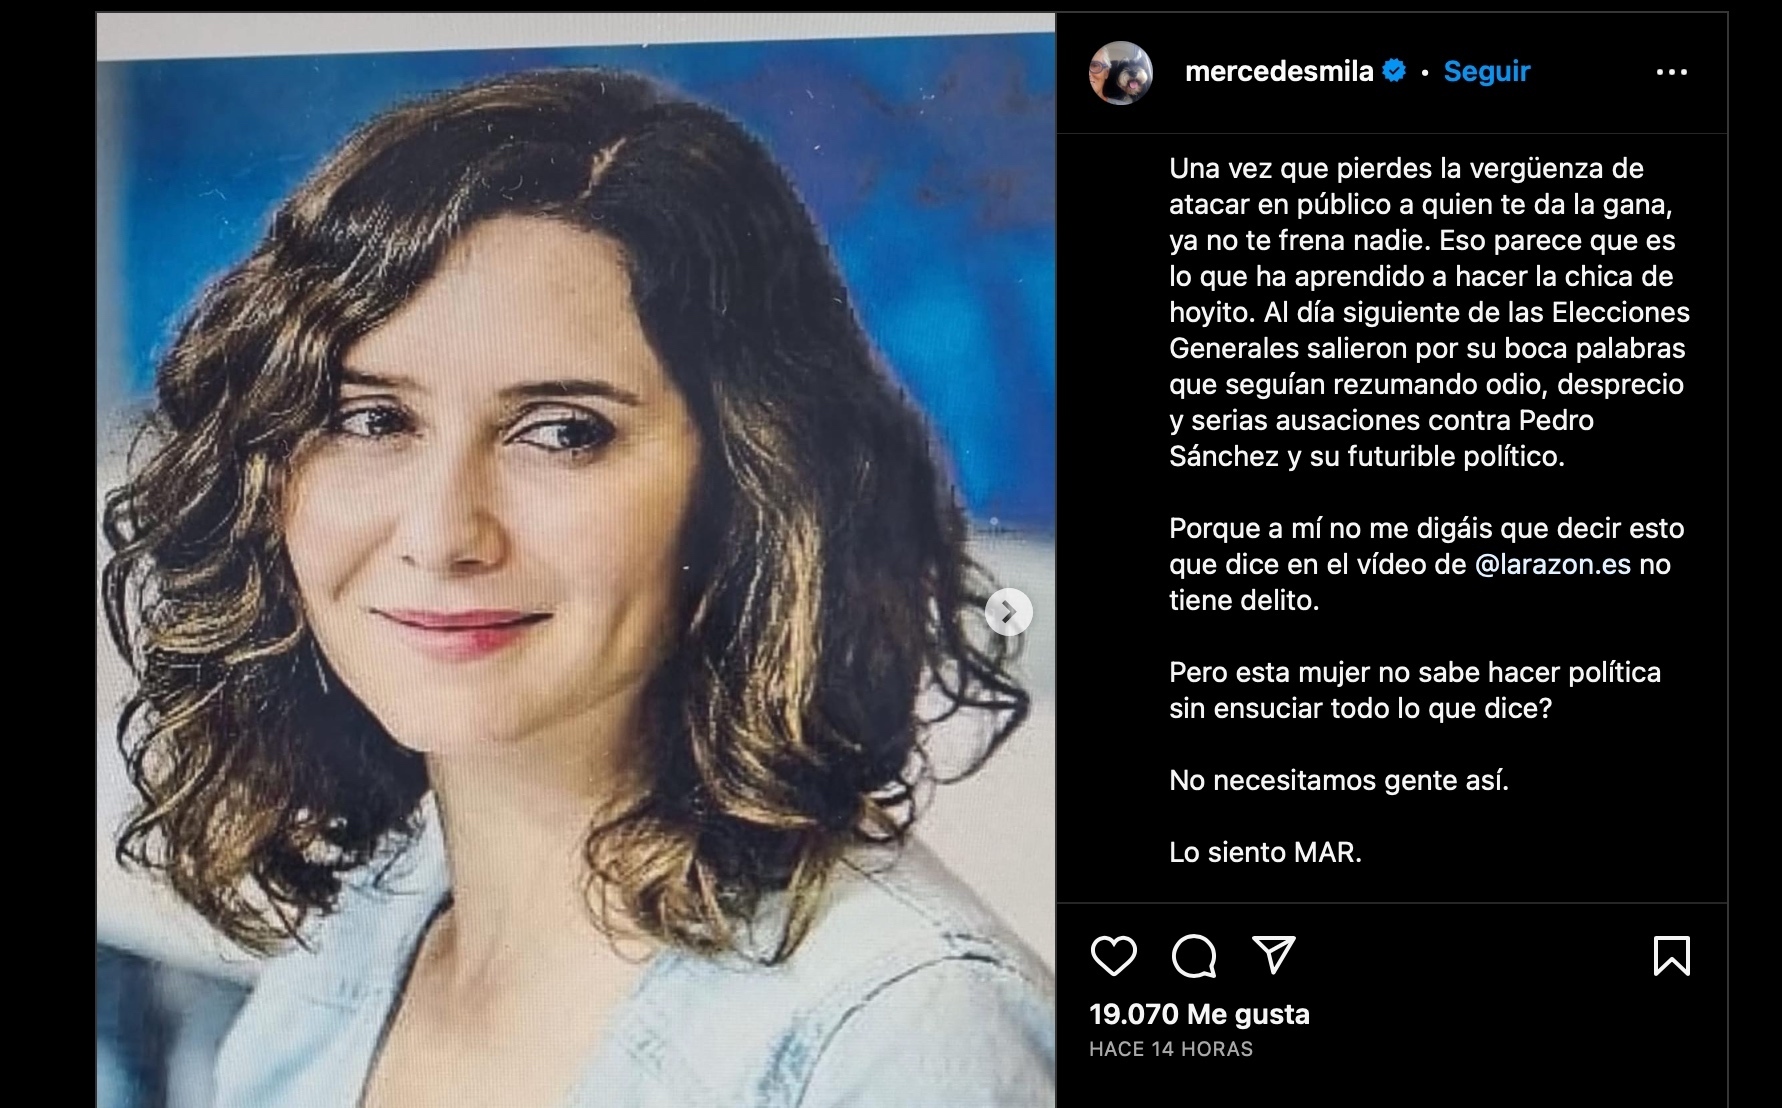Image resolution: width=1782 pixels, height=1108 pixels.
Task: Like the post with the heart icon
Action: coord(1113,956)
